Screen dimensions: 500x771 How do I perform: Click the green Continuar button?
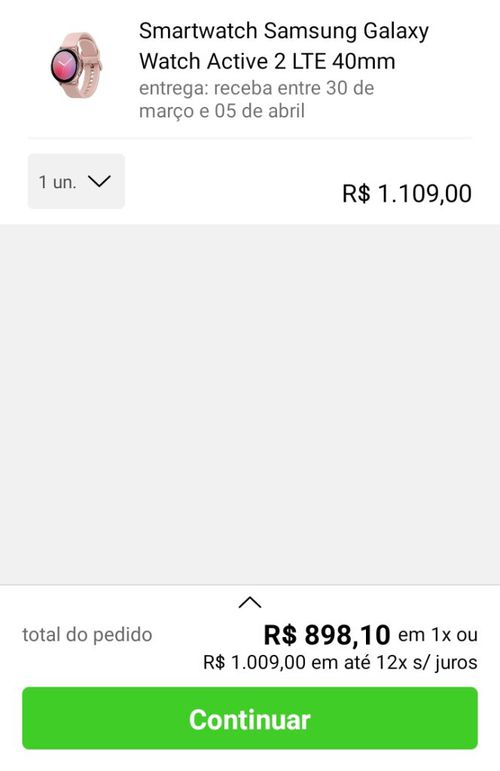[250, 718]
